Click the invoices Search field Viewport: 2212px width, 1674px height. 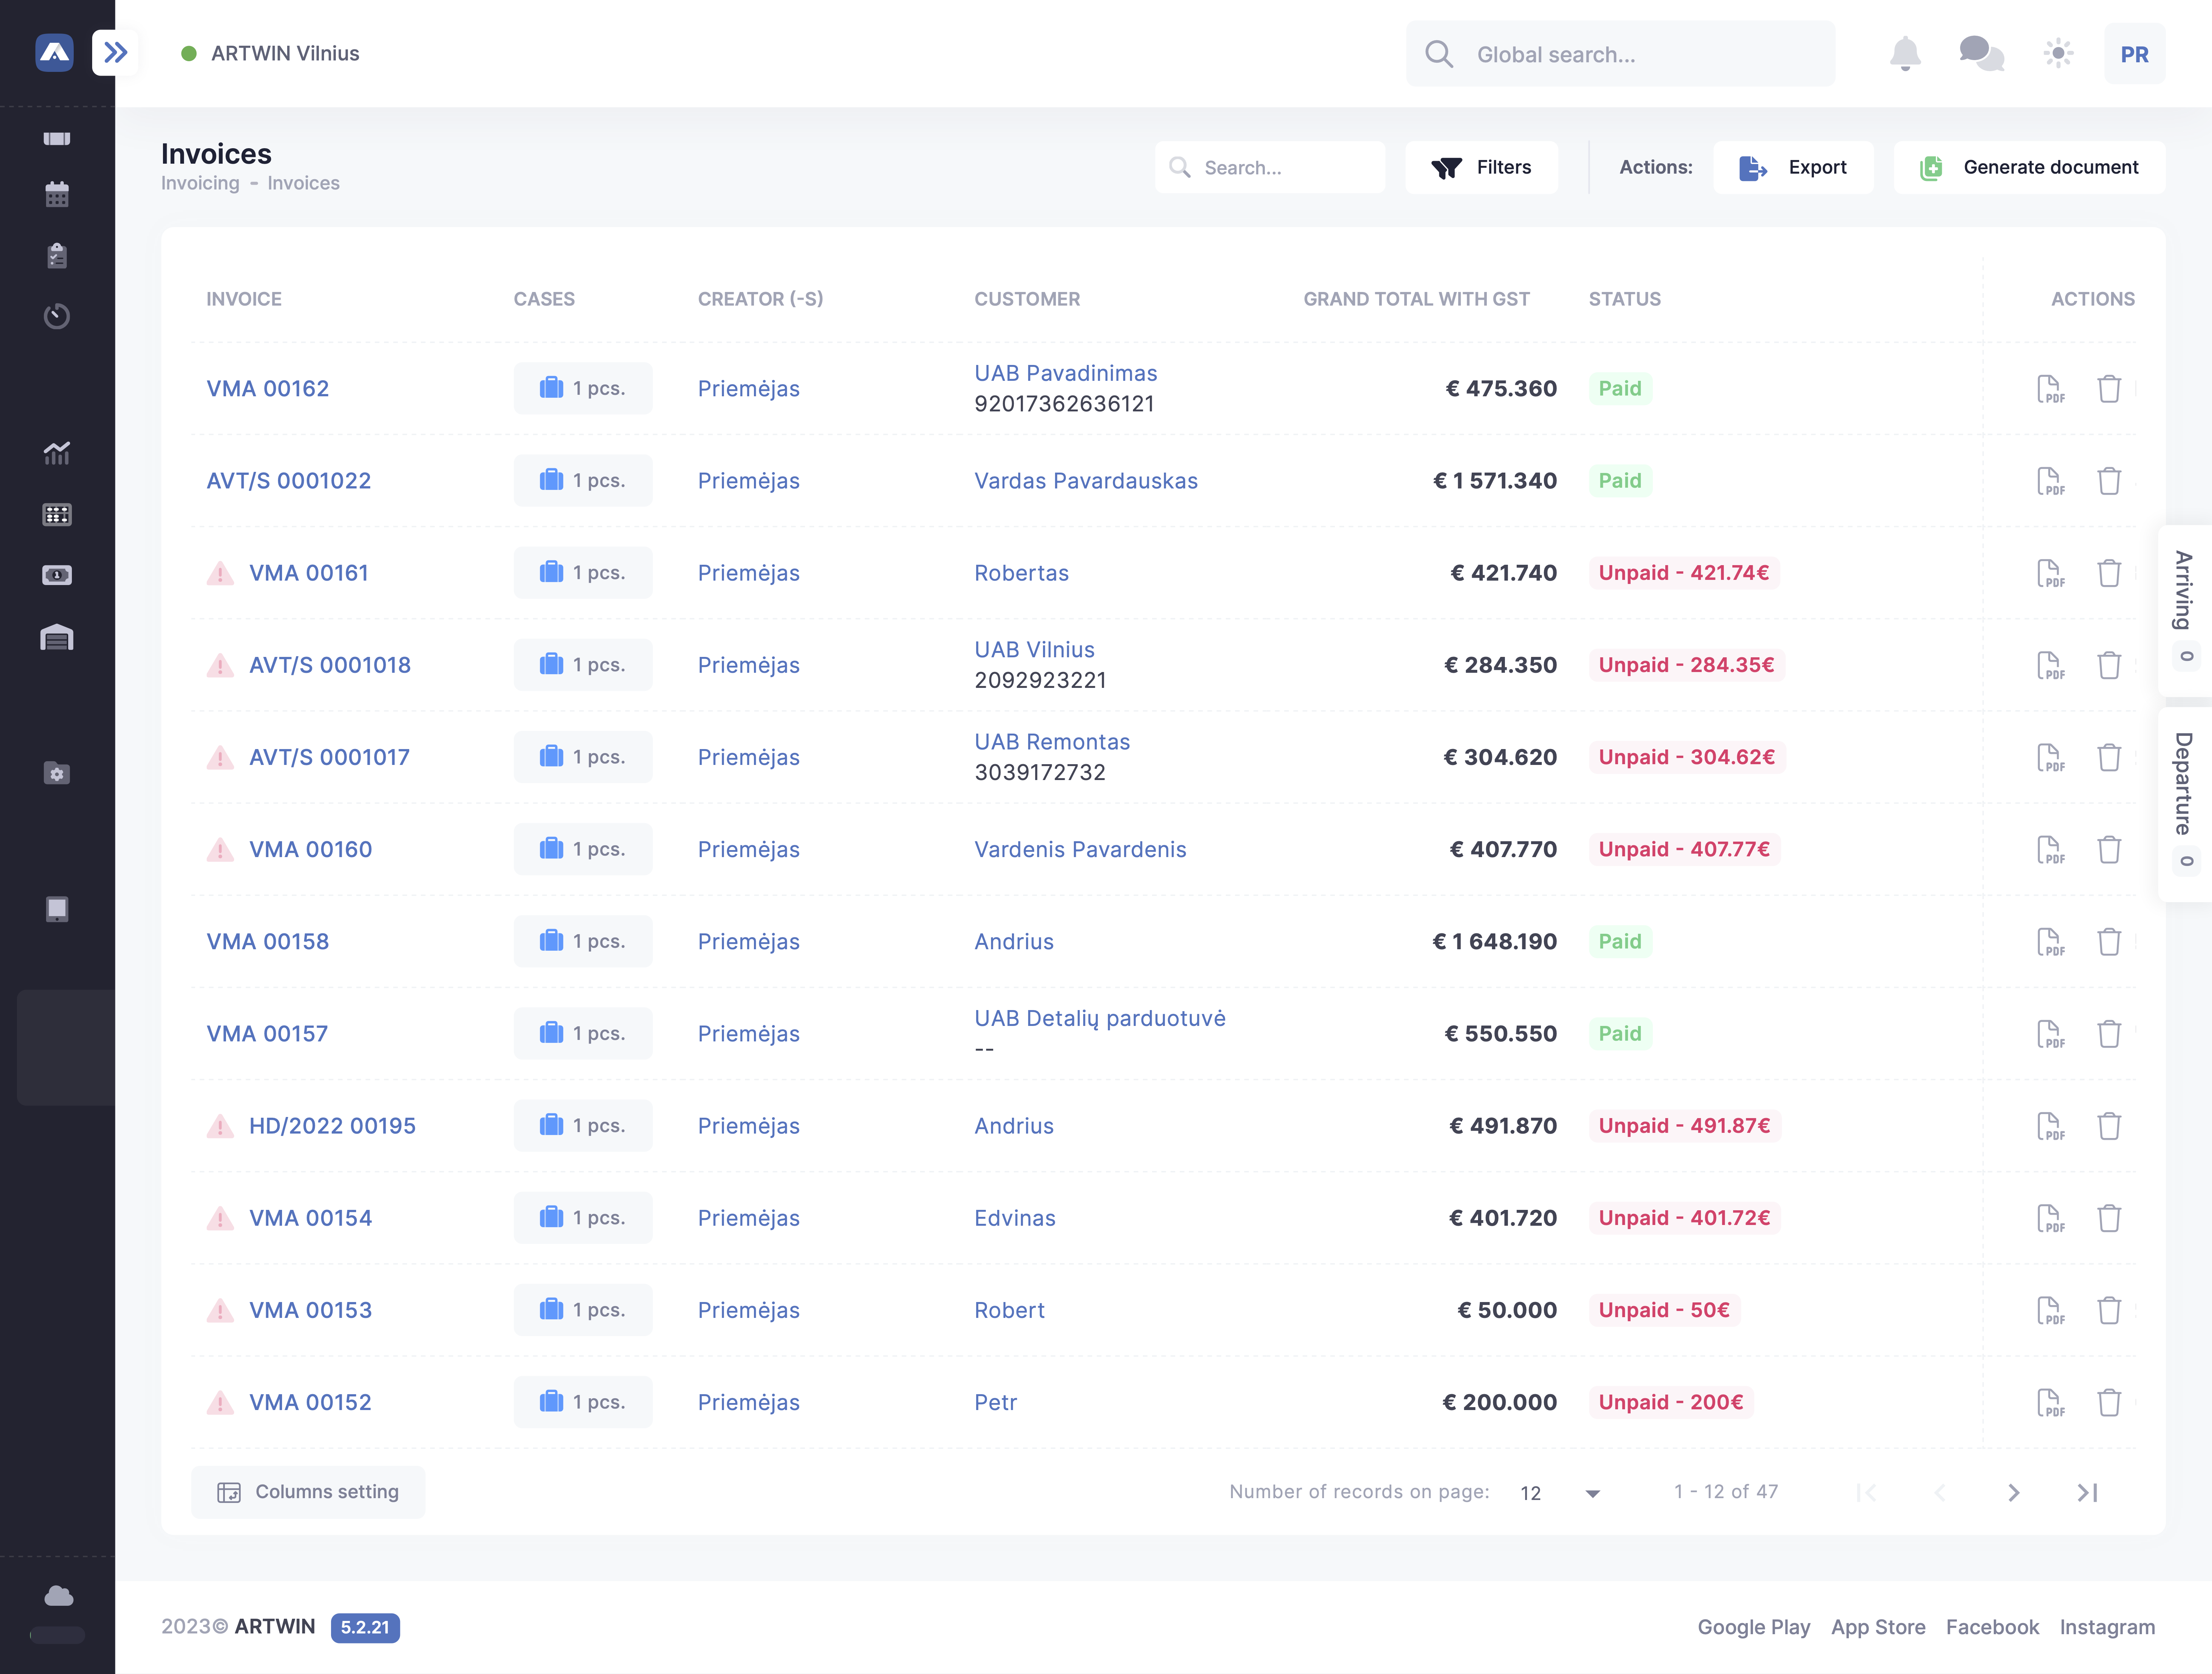[x=1270, y=167]
